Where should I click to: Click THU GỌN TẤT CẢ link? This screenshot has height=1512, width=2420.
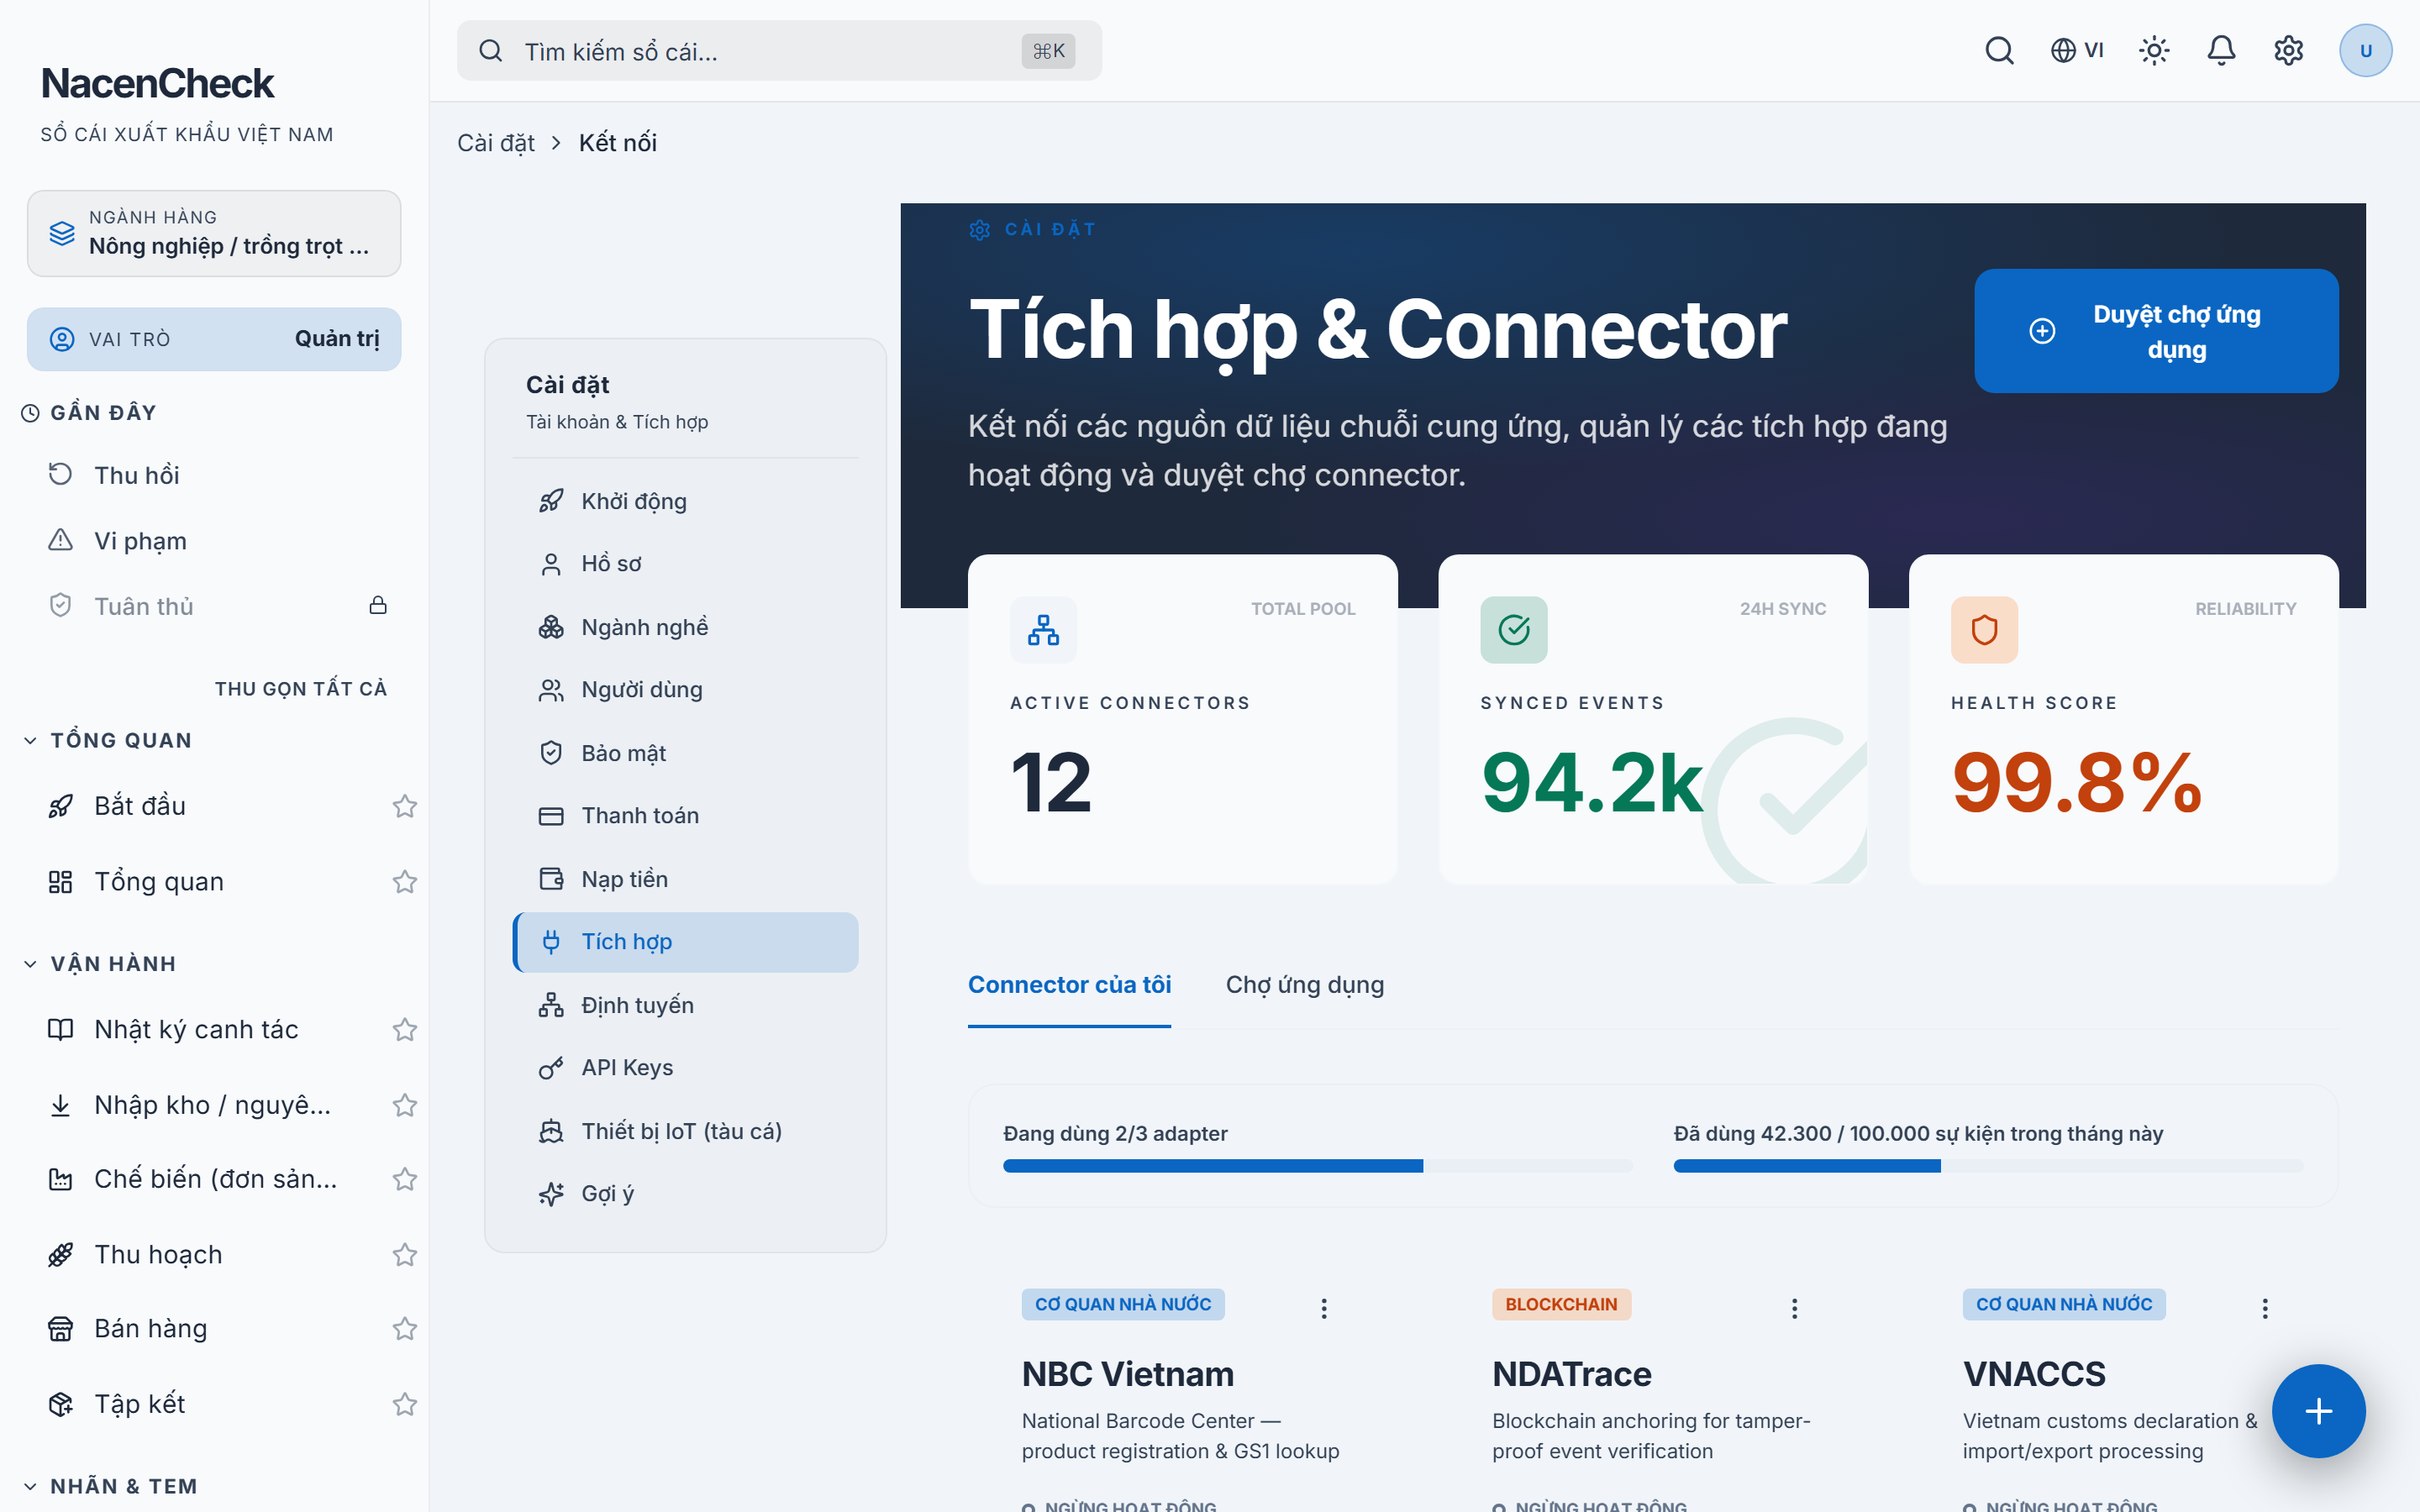point(301,689)
